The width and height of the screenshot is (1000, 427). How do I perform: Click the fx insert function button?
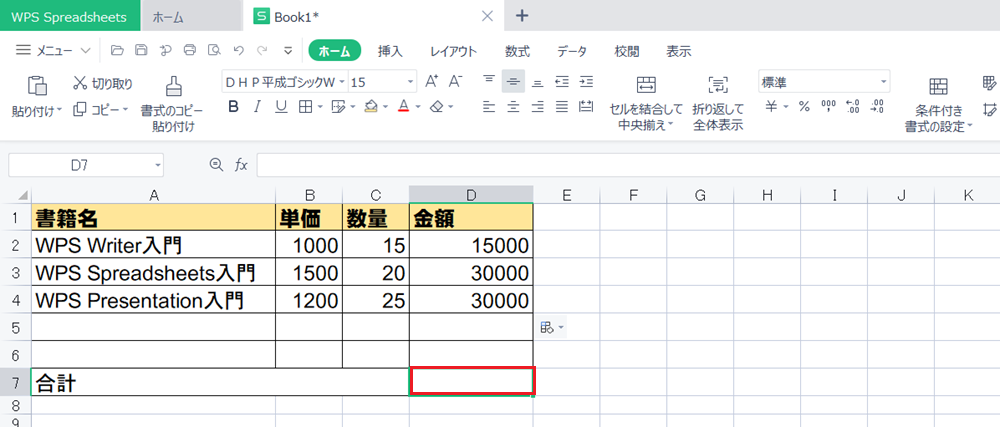point(241,166)
